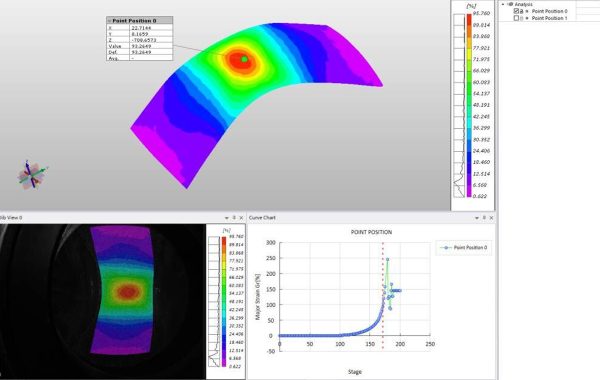Click the color legend in the 2D image view

click(224, 302)
